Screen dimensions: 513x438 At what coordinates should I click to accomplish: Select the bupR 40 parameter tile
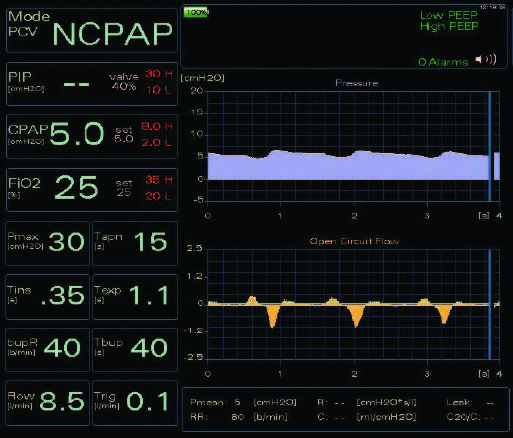tap(47, 349)
